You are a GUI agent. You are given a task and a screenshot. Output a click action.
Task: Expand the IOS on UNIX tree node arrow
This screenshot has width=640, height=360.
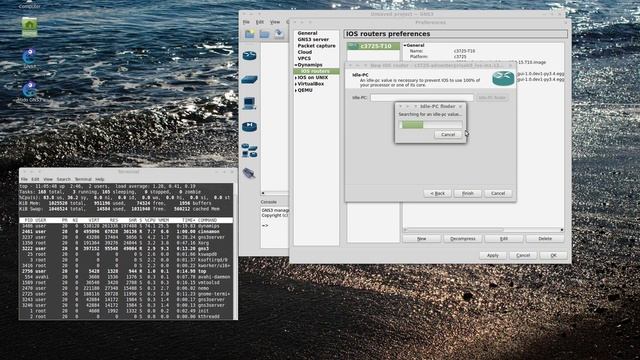pyautogui.click(x=296, y=78)
